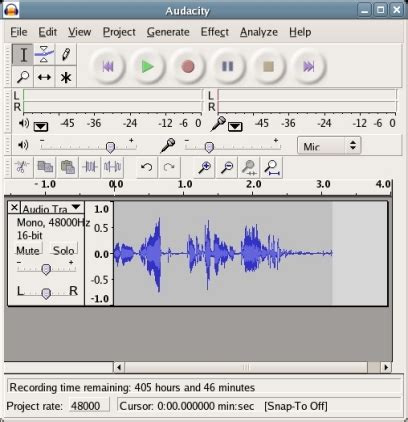Click the 'Mono, 48000Hz' track info text
Viewport: 408px width, 422px height.
pos(53,222)
